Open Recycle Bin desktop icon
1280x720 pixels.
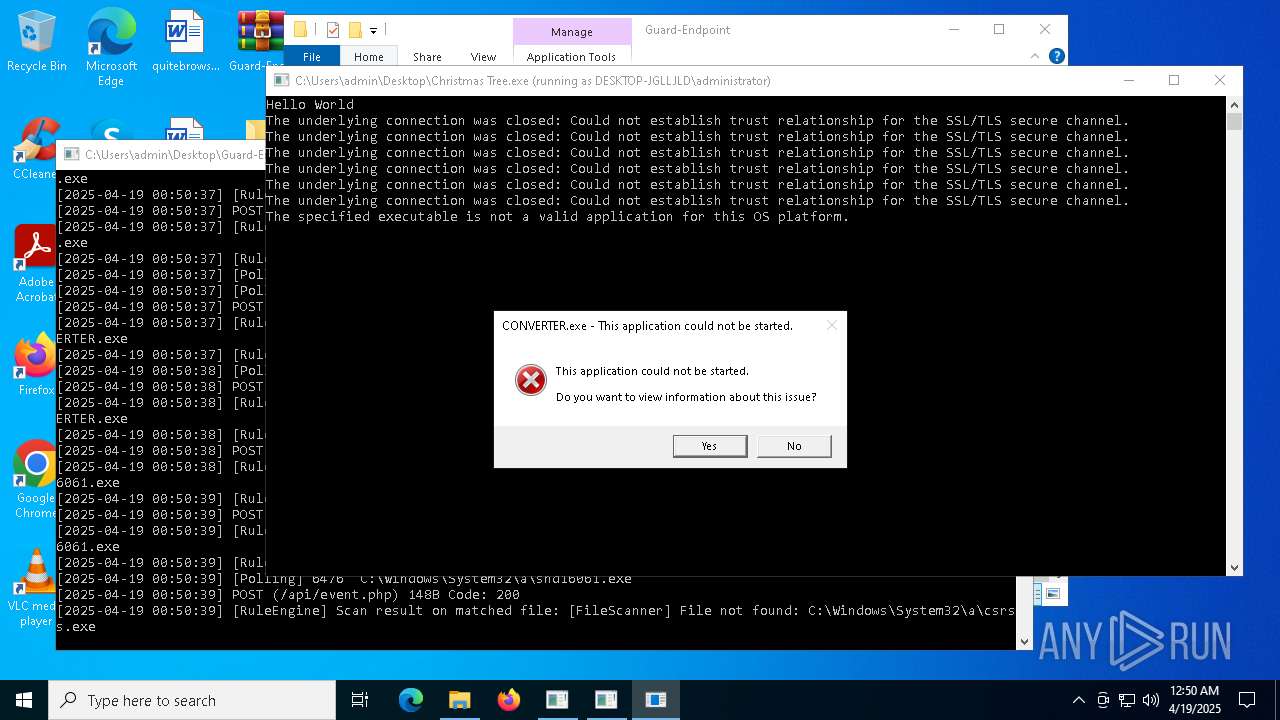coord(37,42)
